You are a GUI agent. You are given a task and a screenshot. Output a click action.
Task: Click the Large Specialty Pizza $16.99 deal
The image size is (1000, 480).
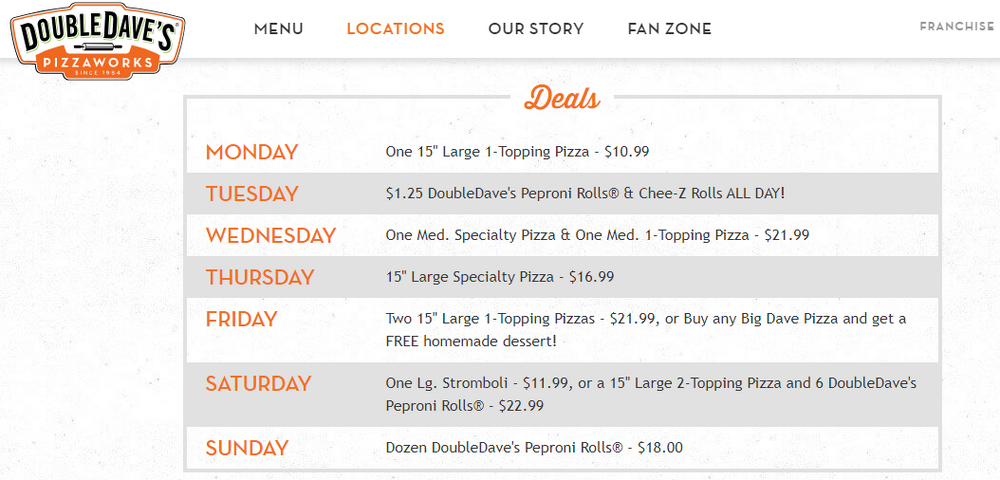(500, 278)
